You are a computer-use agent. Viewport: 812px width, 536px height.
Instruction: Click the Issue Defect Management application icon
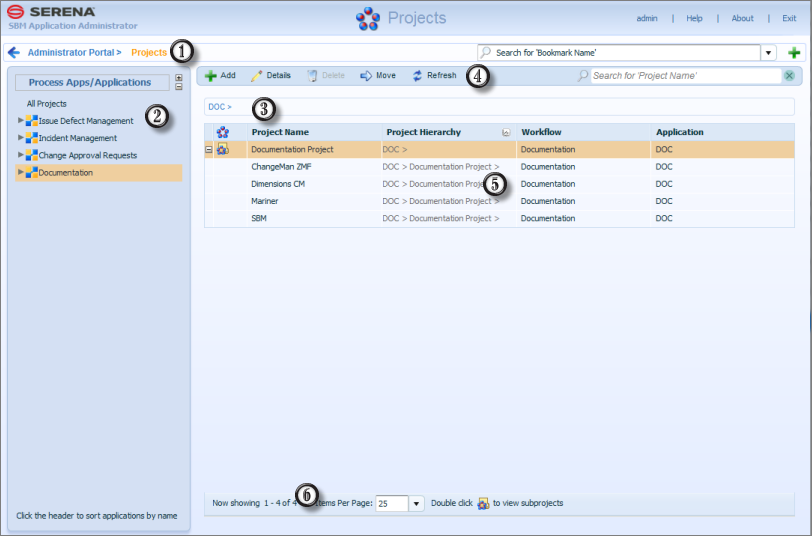[32, 121]
